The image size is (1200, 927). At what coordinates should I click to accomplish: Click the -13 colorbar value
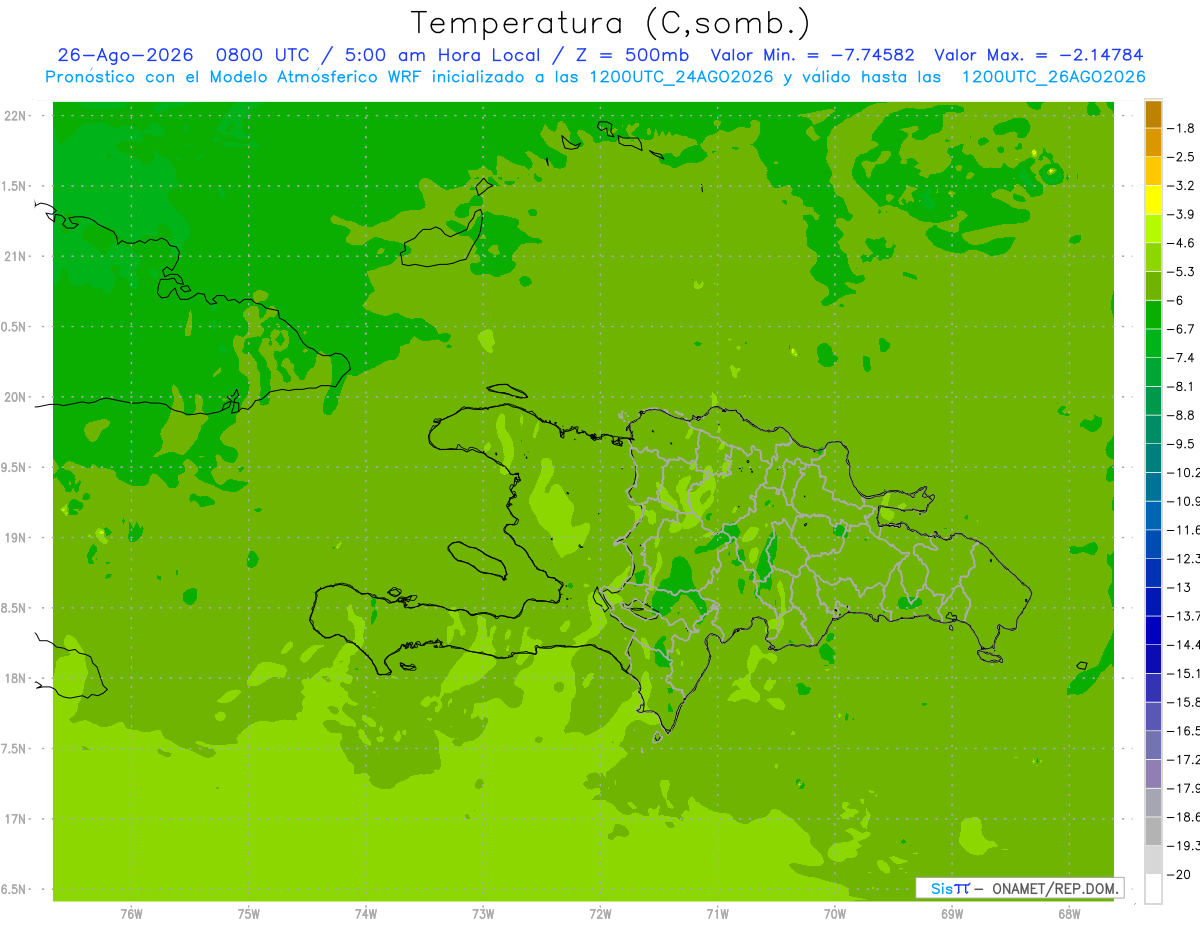[1179, 587]
